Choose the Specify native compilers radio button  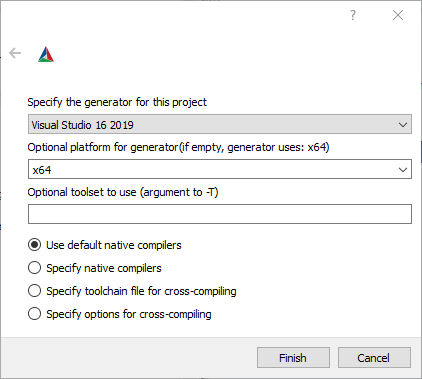[x=34, y=268]
